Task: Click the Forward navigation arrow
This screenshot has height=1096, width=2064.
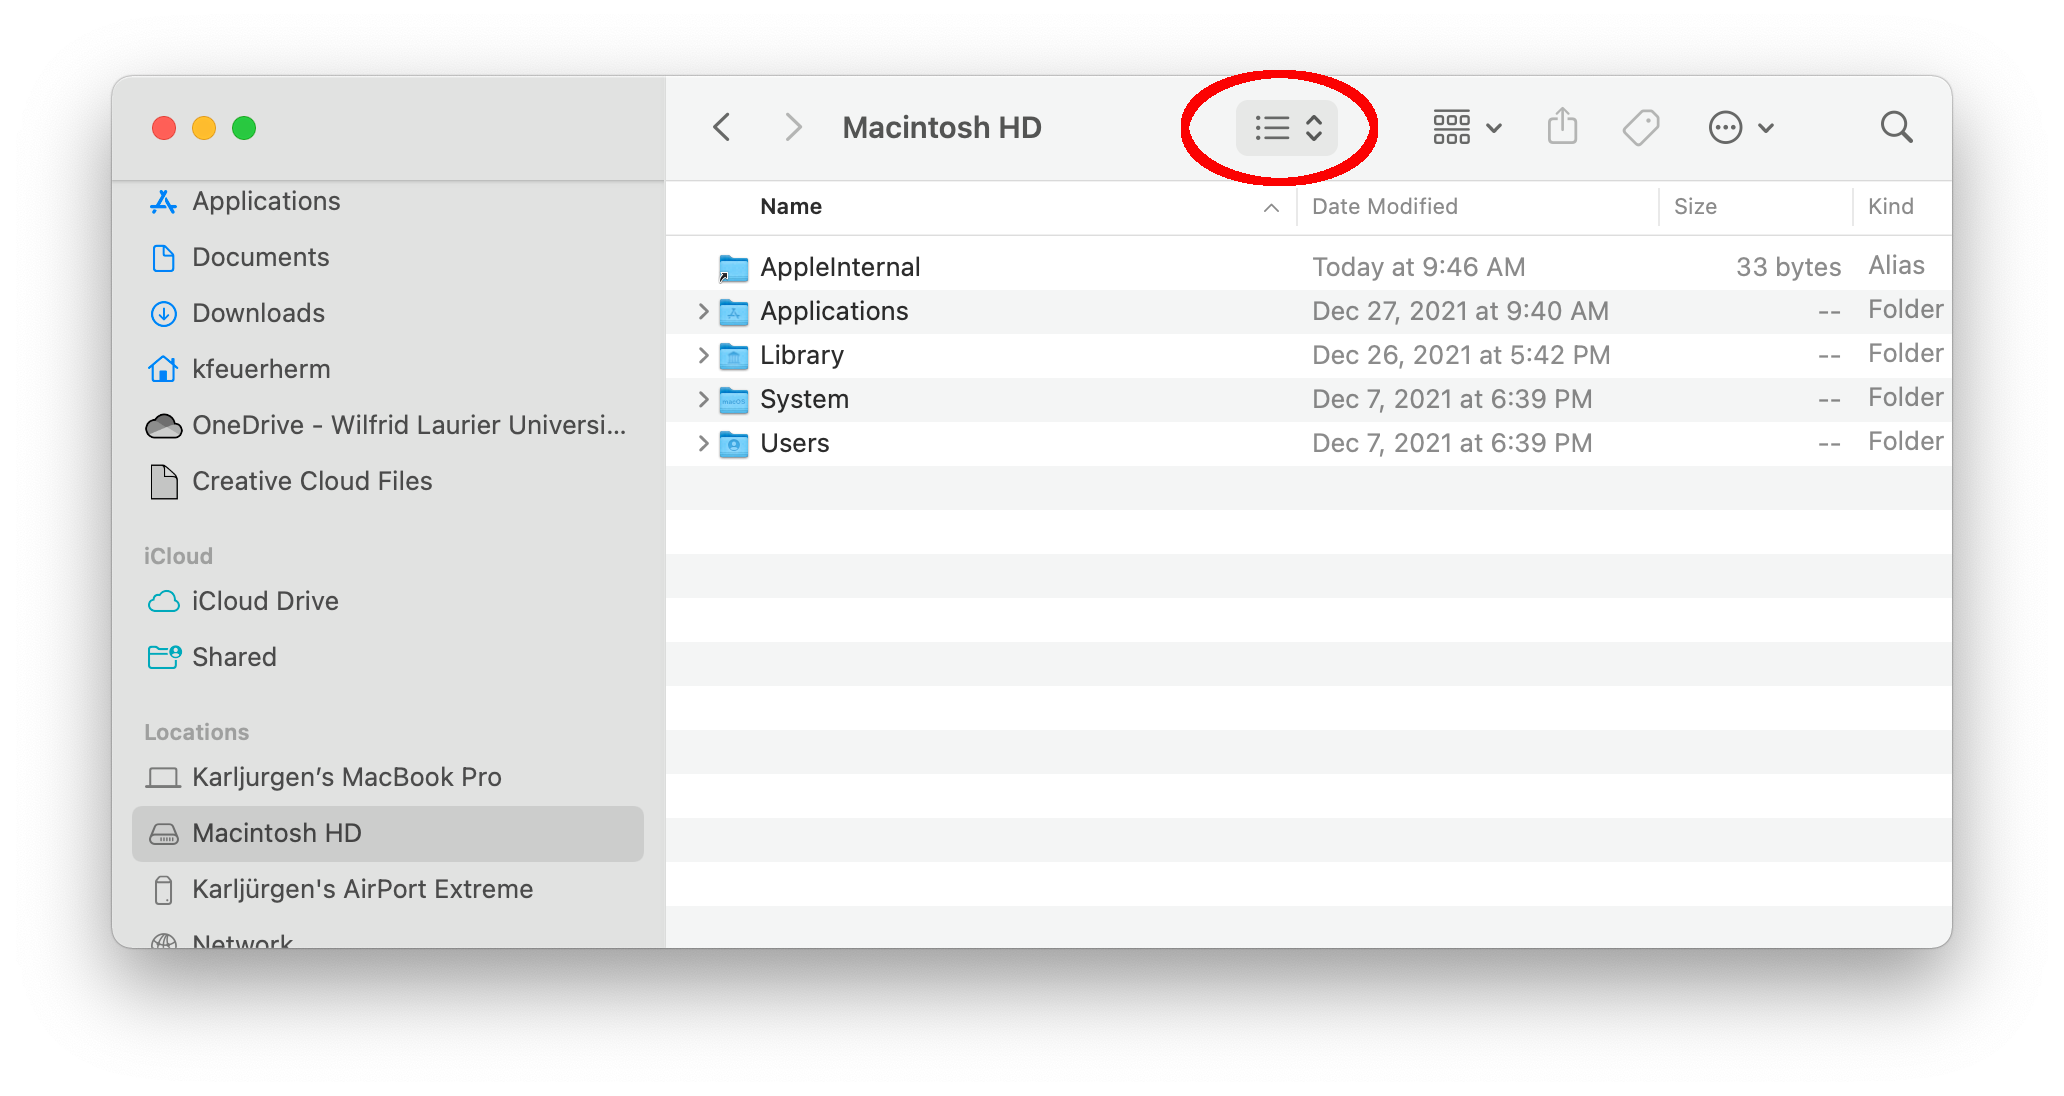Action: point(792,127)
